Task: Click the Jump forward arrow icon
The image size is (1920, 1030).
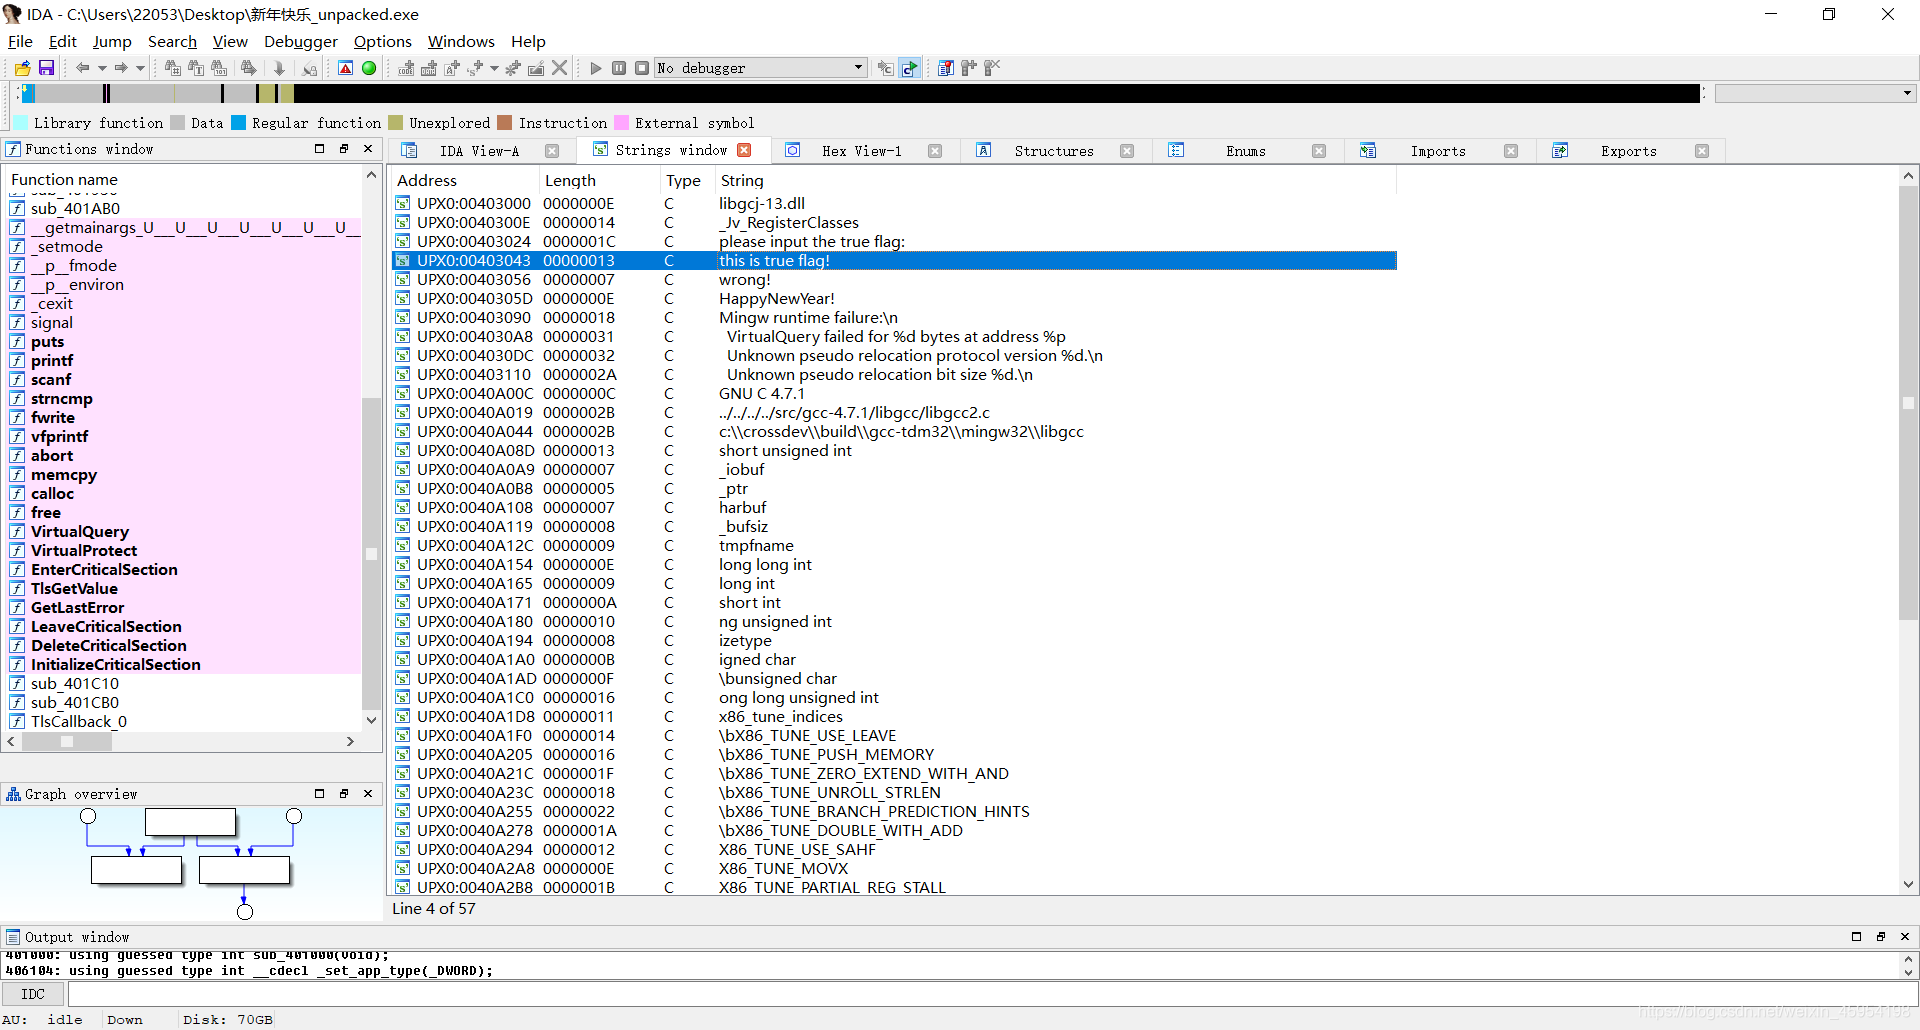Action: (120, 68)
